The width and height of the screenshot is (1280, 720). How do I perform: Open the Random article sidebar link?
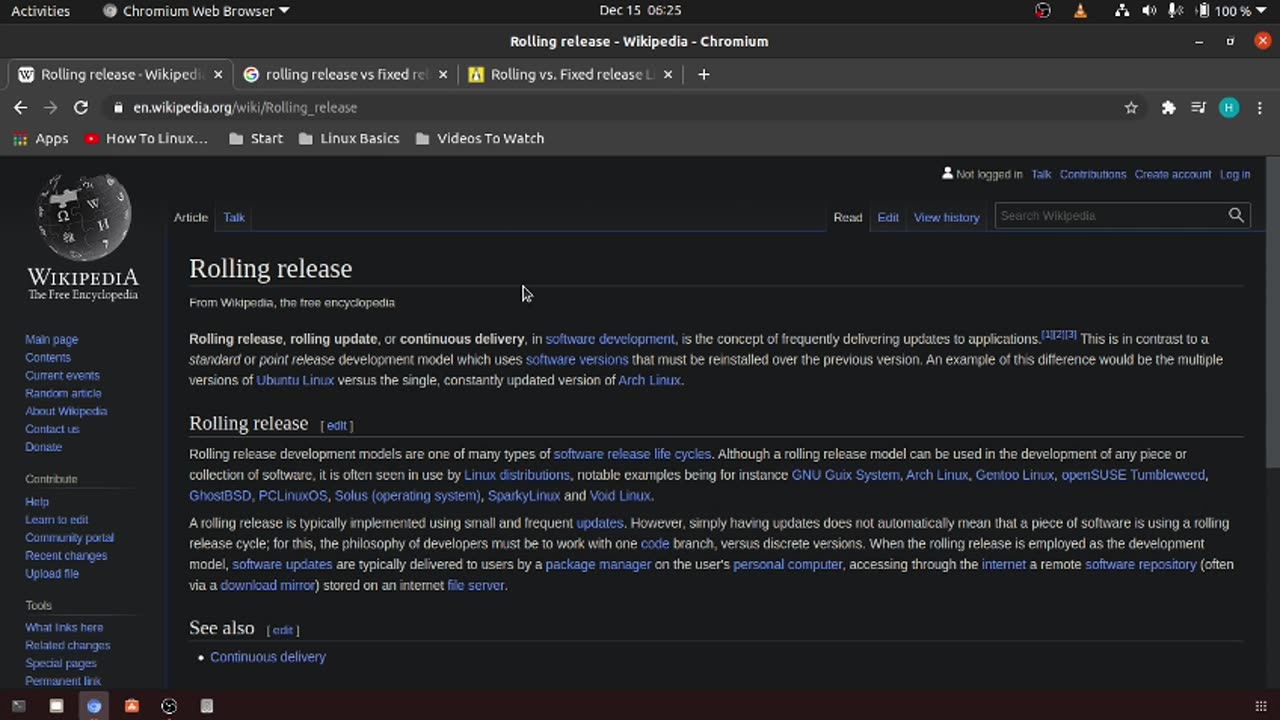63,393
